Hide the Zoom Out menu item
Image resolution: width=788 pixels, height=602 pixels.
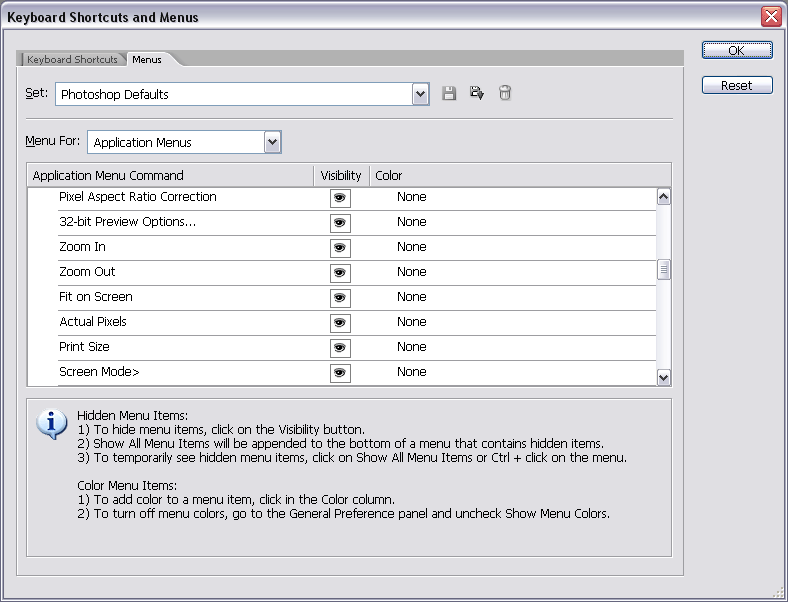click(x=340, y=273)
